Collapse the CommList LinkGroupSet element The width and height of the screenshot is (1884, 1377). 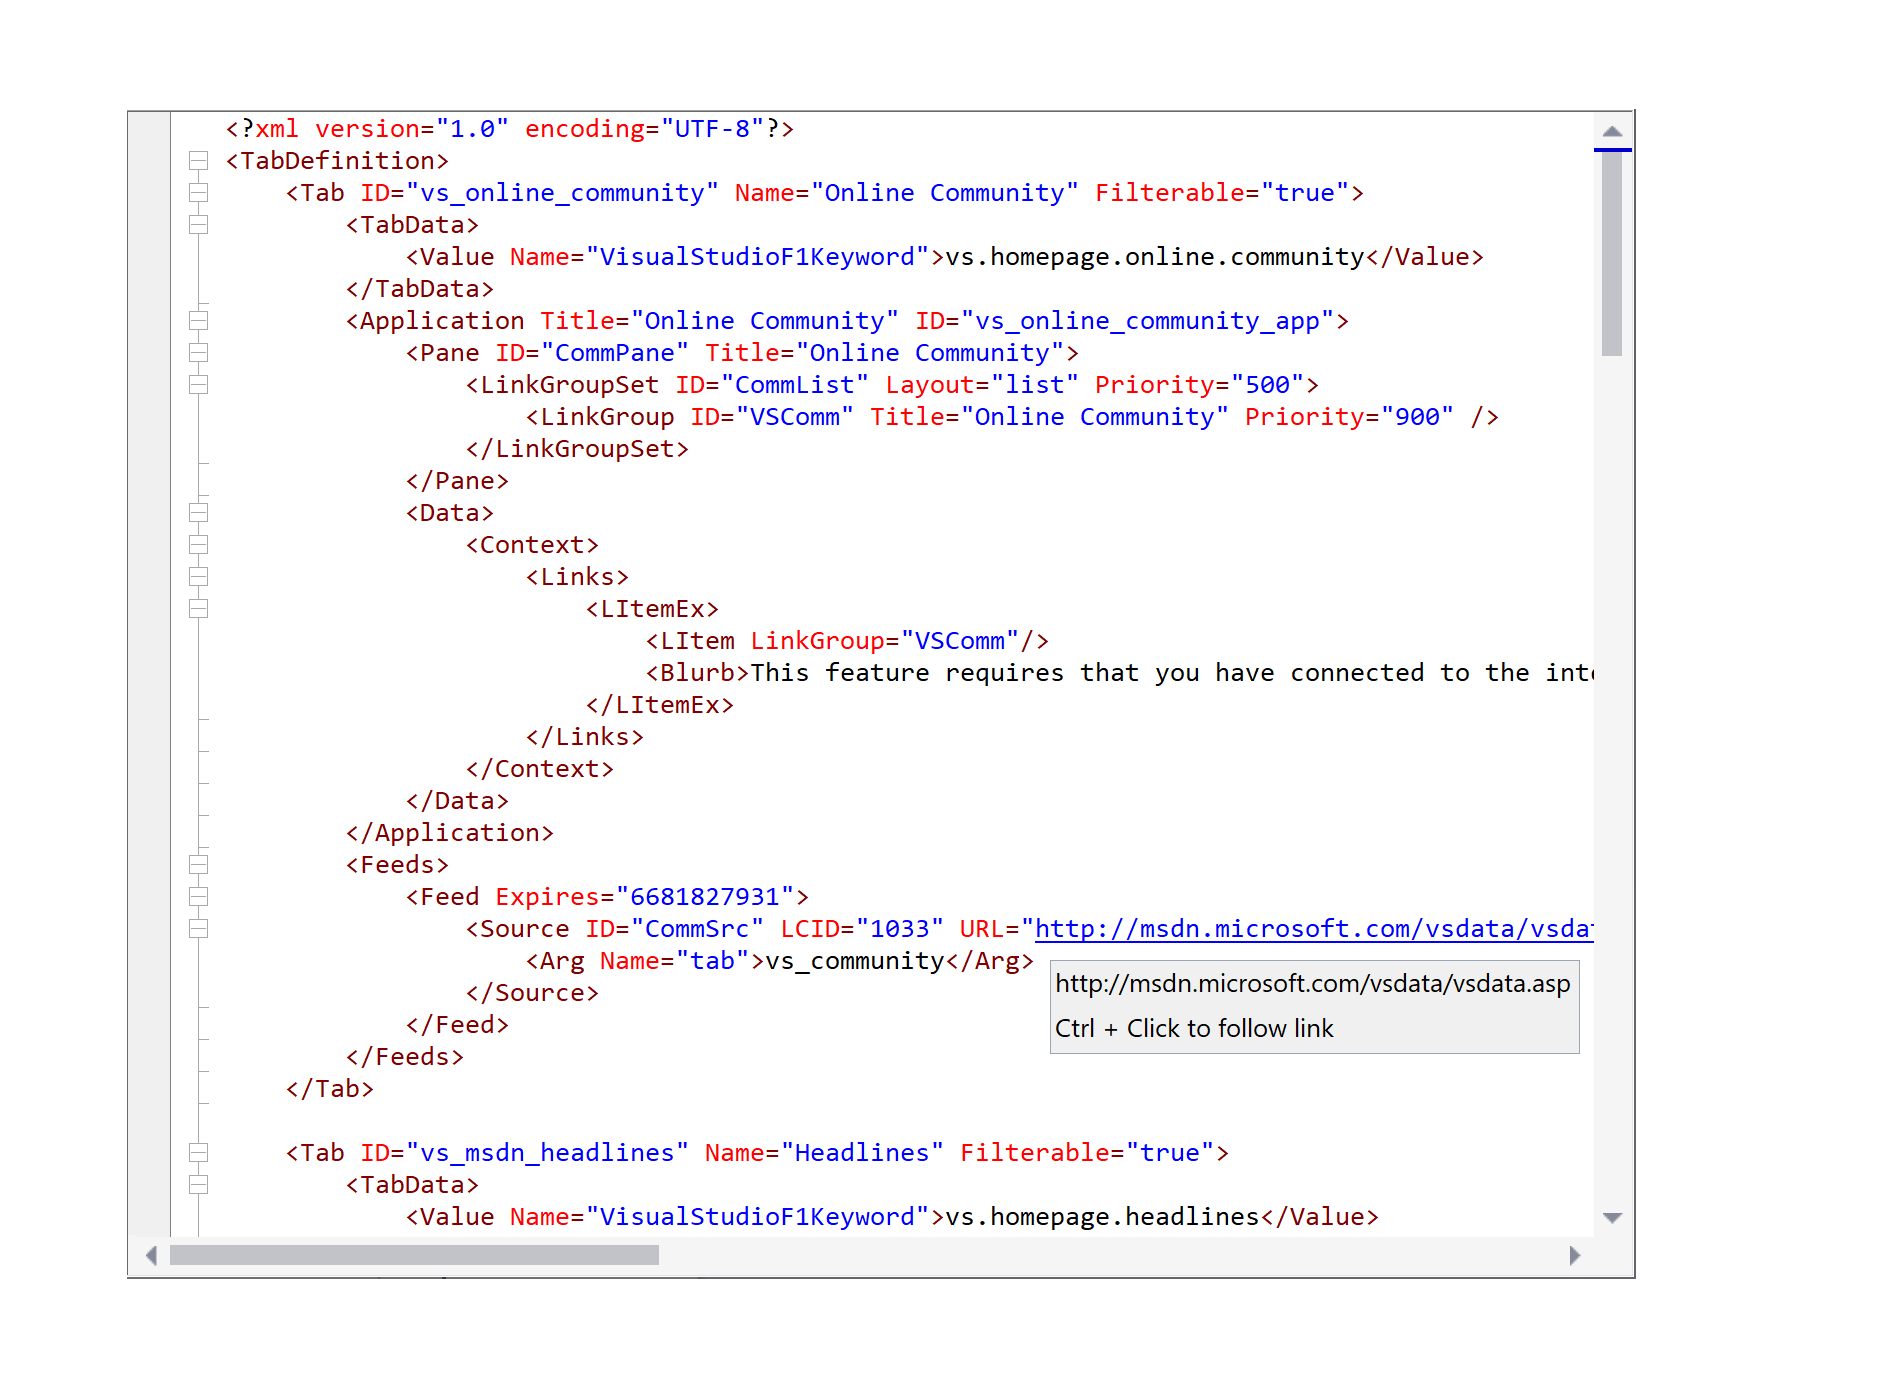[199, 384]
